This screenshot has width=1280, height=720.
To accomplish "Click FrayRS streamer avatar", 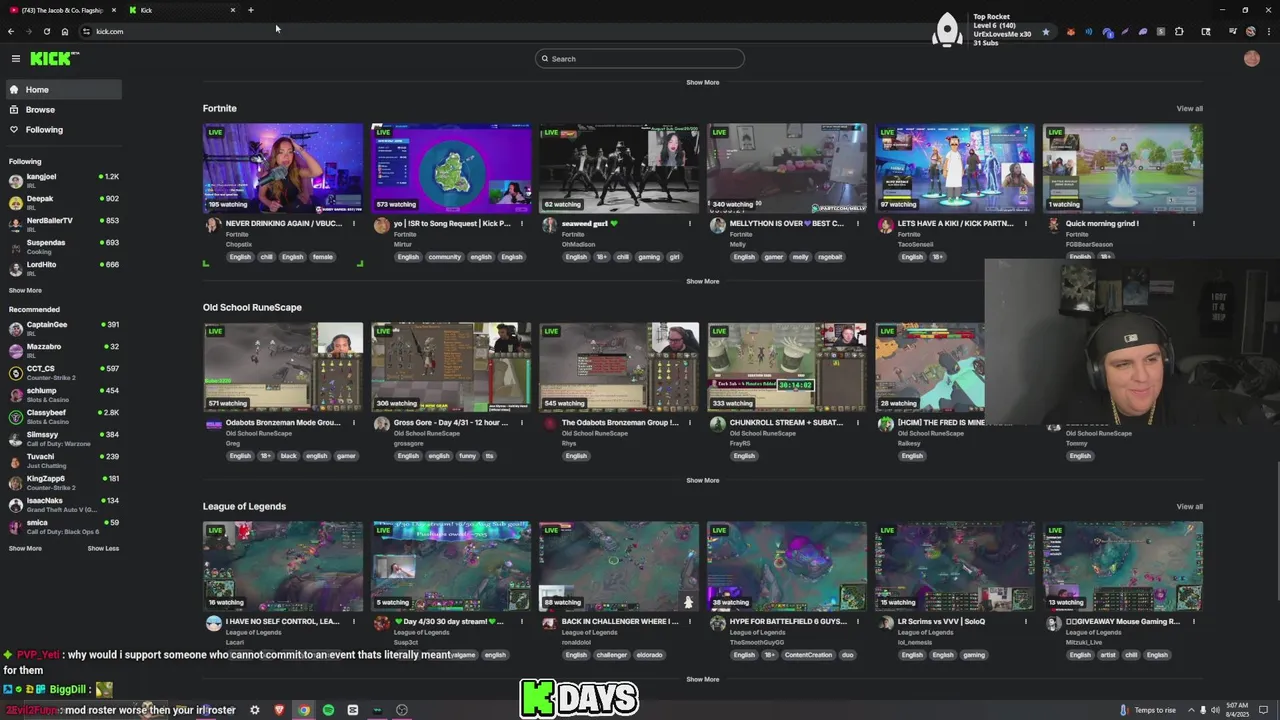I will (717, 424).
